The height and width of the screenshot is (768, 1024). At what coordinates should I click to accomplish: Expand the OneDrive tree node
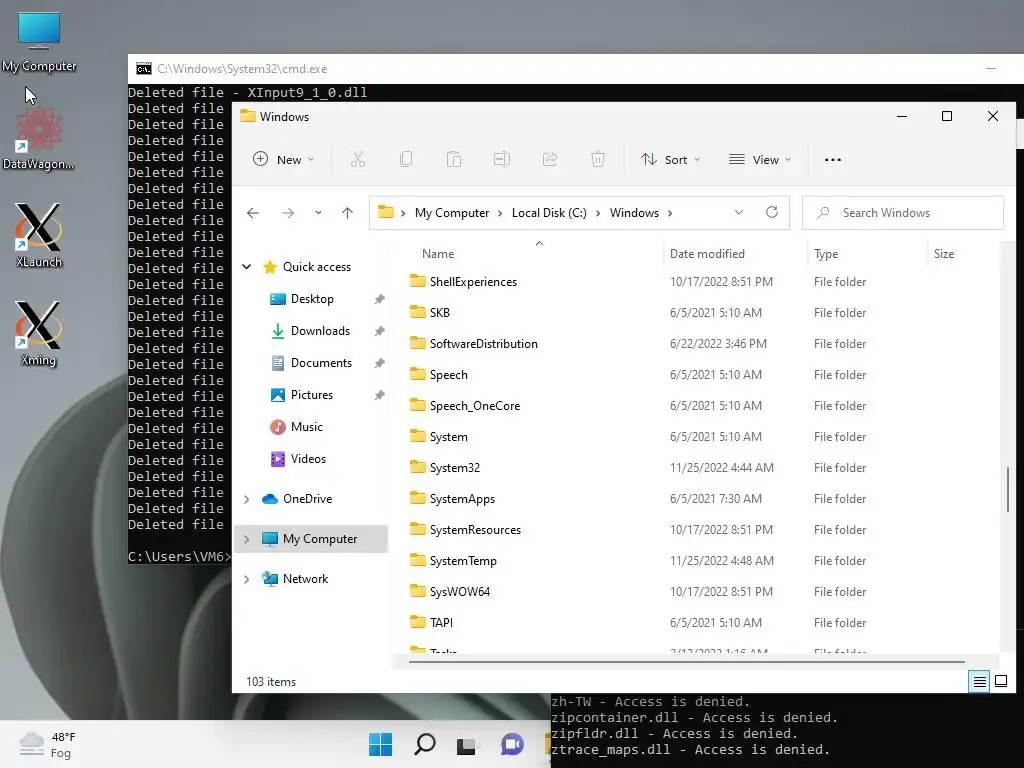(246, 499)
